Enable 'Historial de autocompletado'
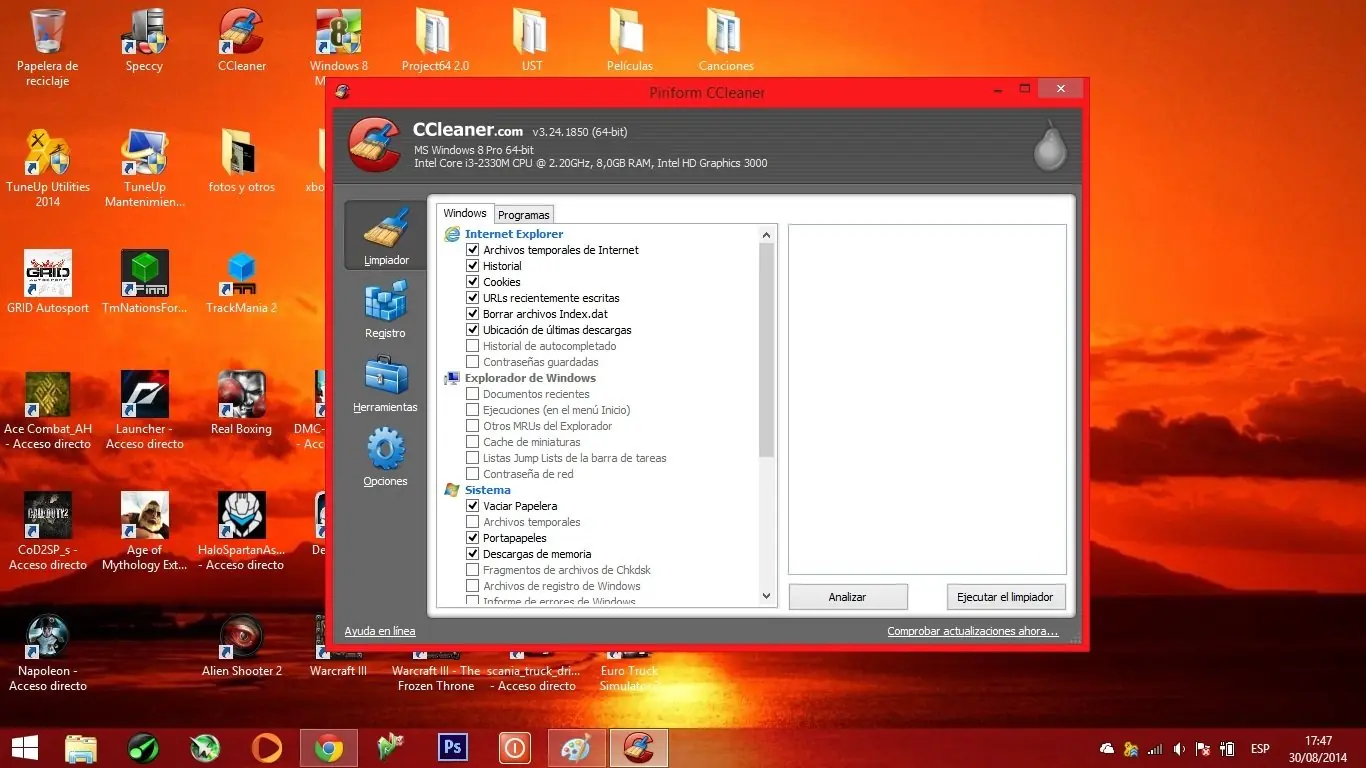The image size is (1366, 768). [473, 346]
